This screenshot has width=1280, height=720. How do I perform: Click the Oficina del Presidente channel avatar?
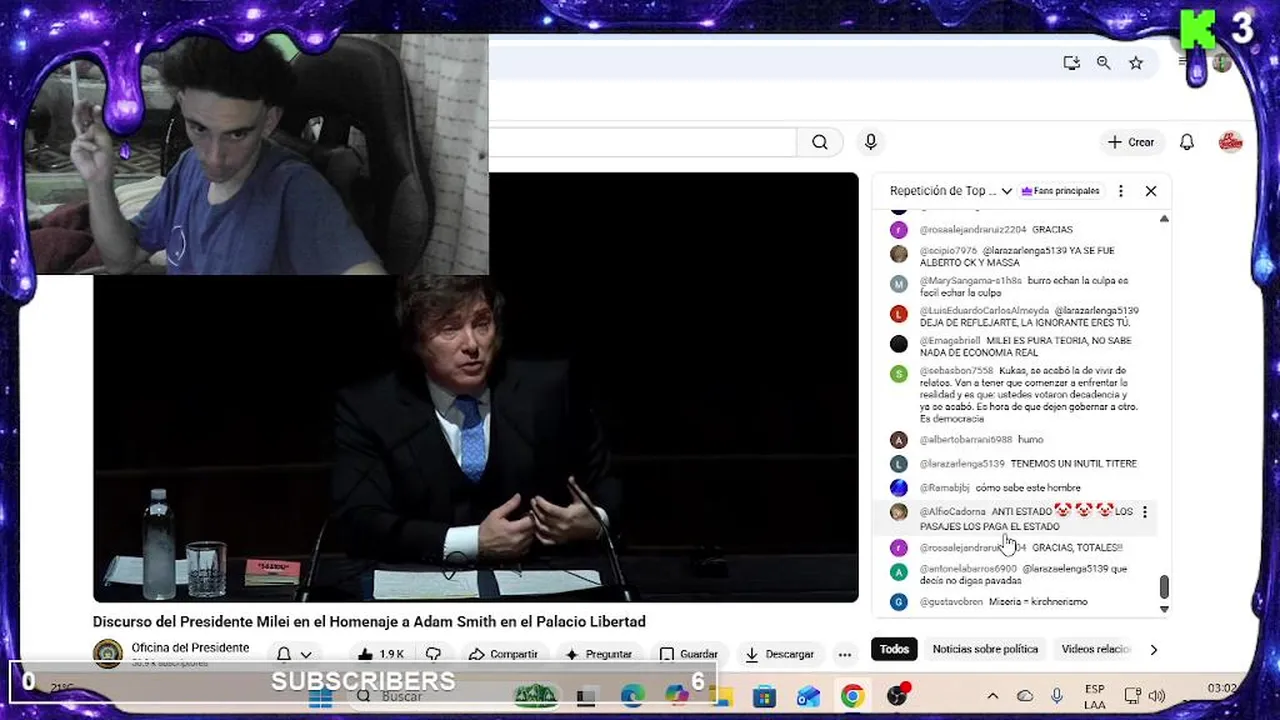[x=108, y=654]
